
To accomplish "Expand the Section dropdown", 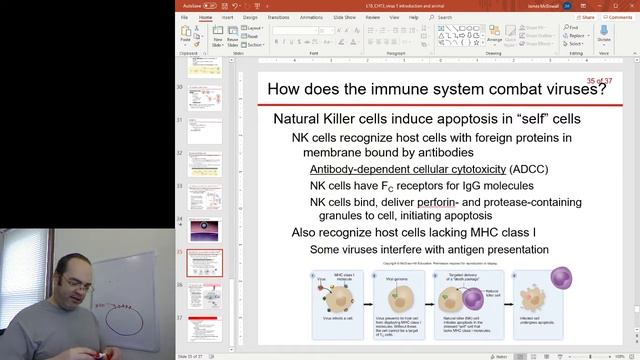I will pos(253,45).
